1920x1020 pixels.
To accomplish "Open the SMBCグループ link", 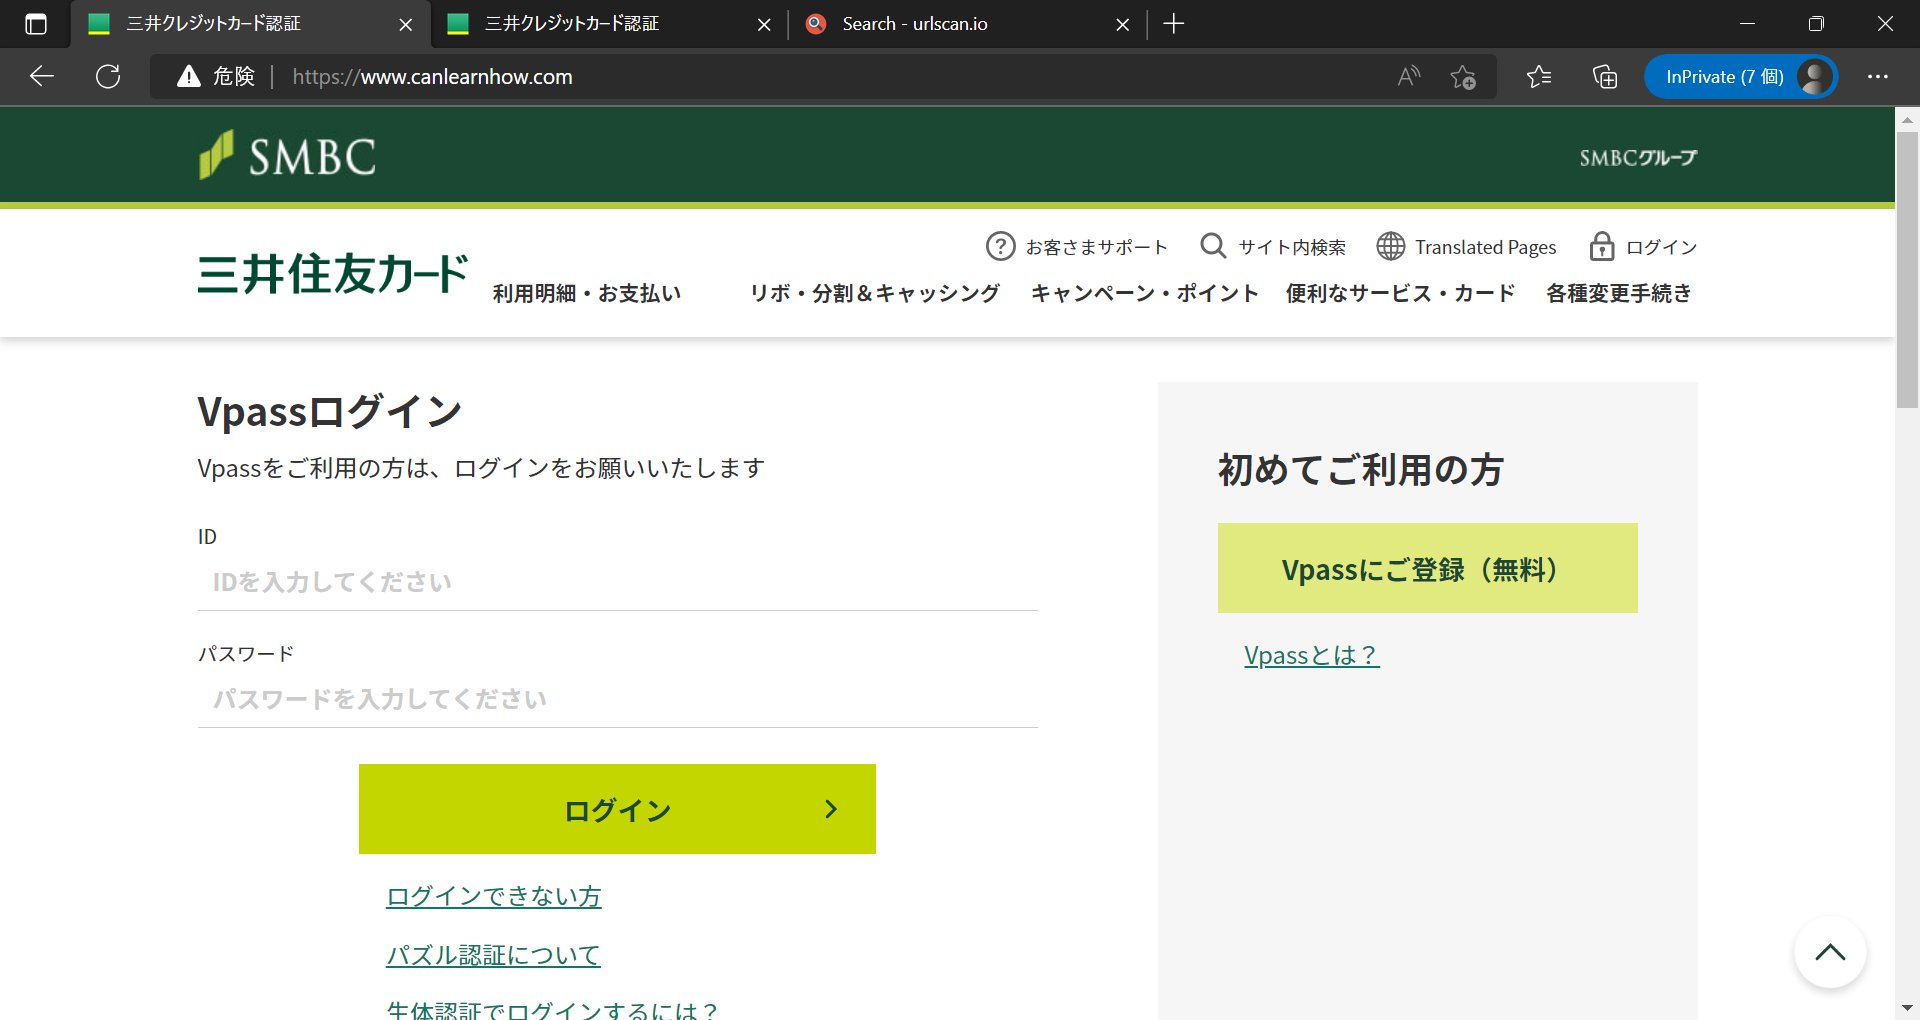I will (x=1638, y=157).
